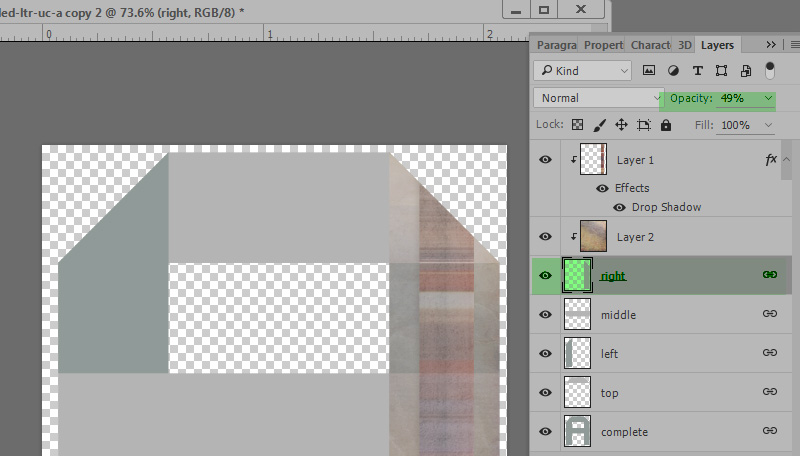Lock all padlock icon
Image resolution: width=800 pixels, height=456 pixels.
pyautogui.click(x=666, y=125)
